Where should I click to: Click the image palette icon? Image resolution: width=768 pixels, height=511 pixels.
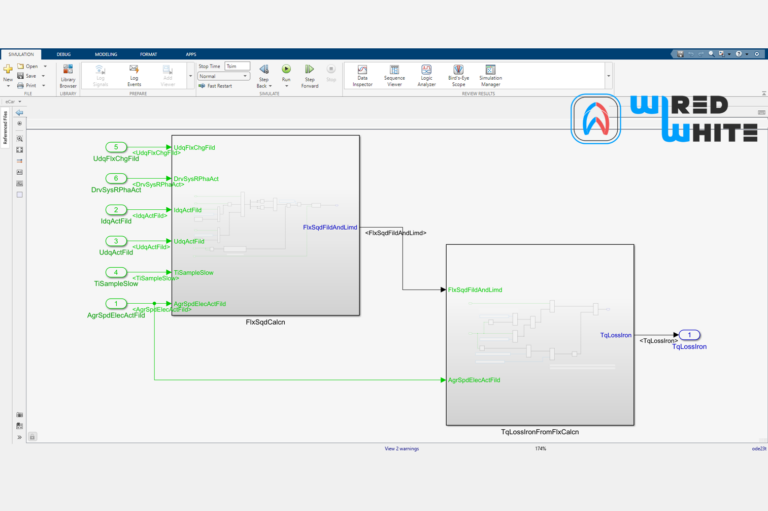point(20,183)
